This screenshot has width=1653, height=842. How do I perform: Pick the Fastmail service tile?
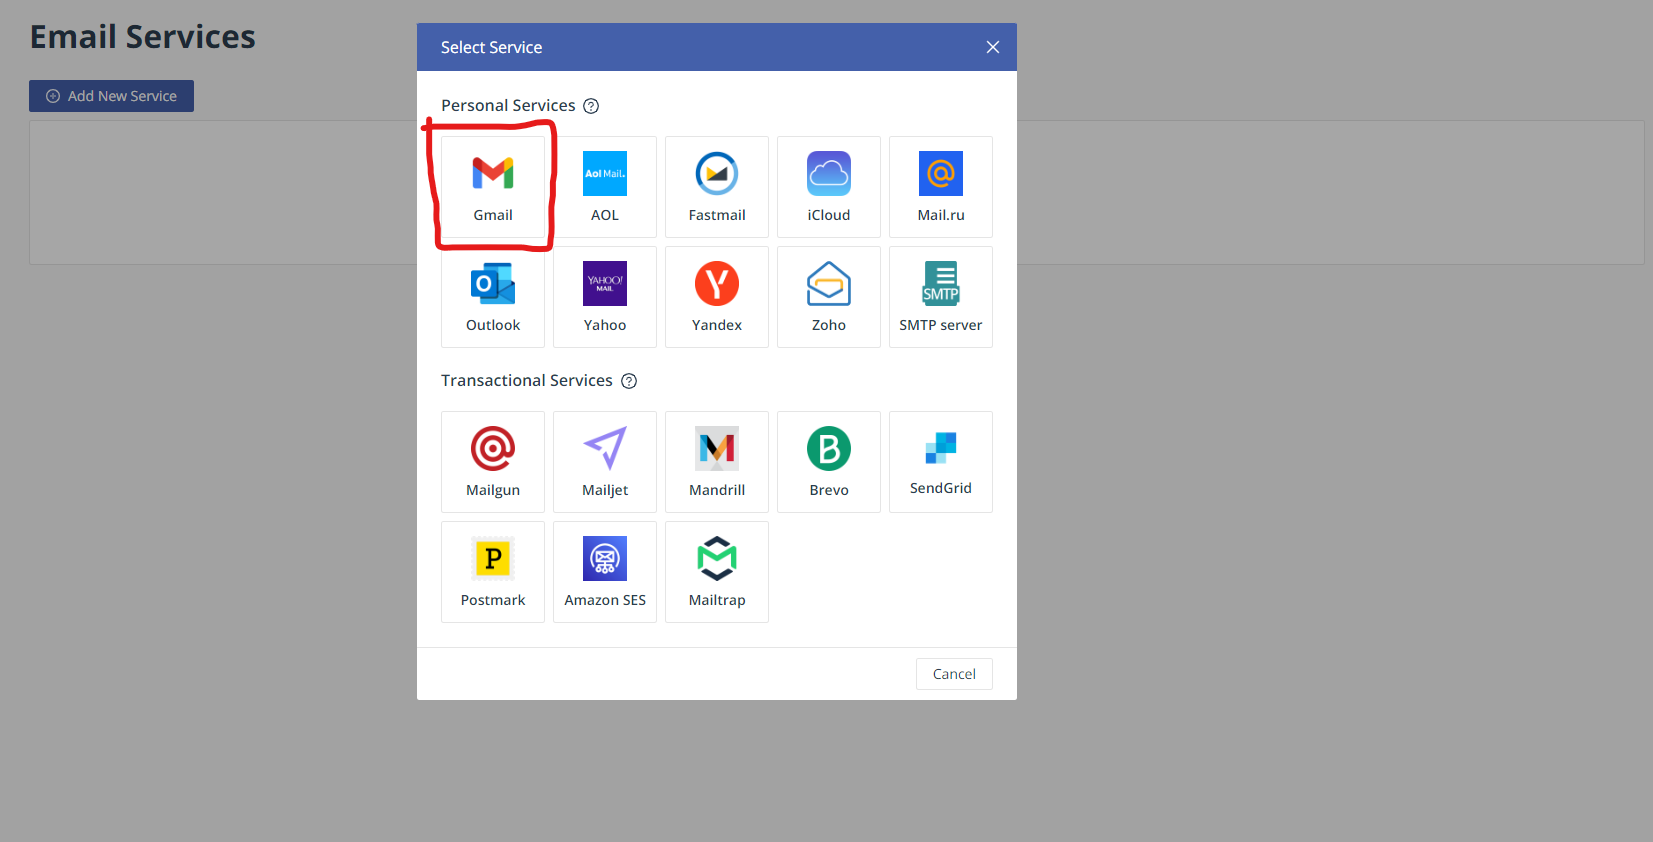coord(717,187)
